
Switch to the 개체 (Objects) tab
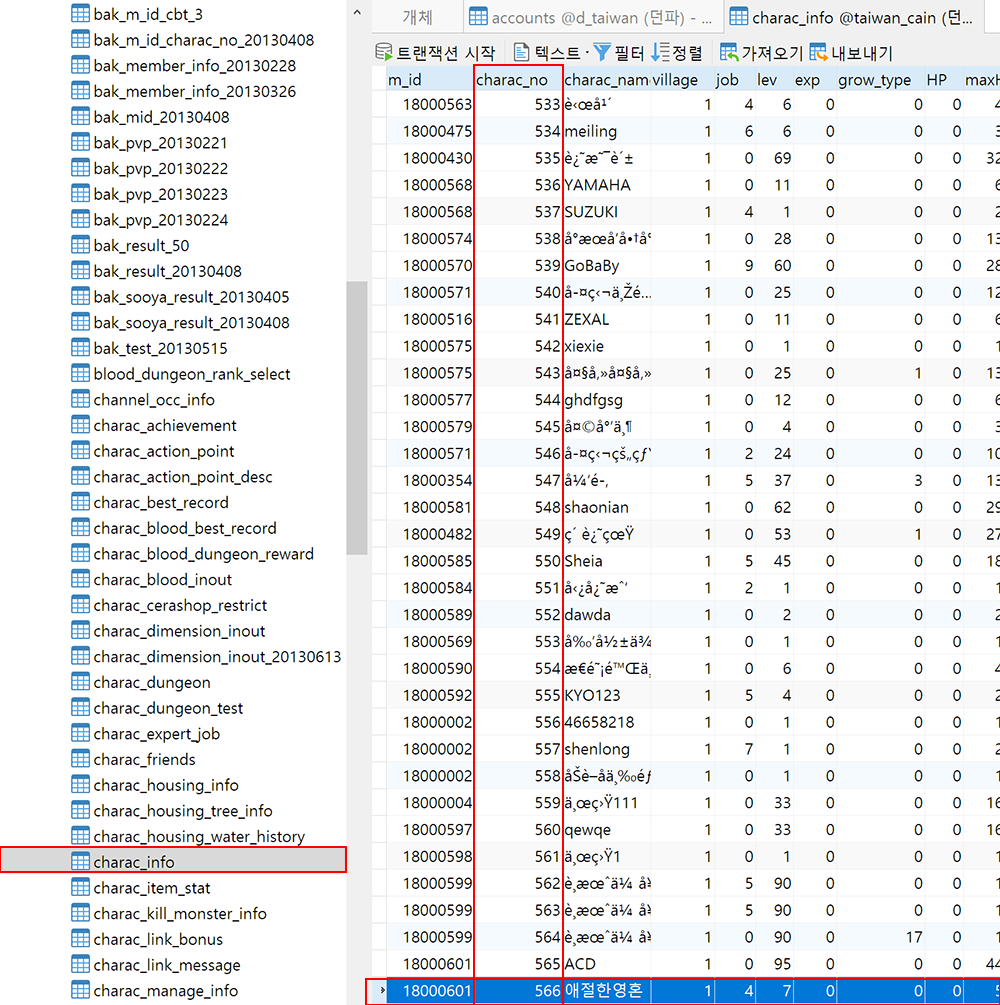pyautogui.click(x=417, y=17)
